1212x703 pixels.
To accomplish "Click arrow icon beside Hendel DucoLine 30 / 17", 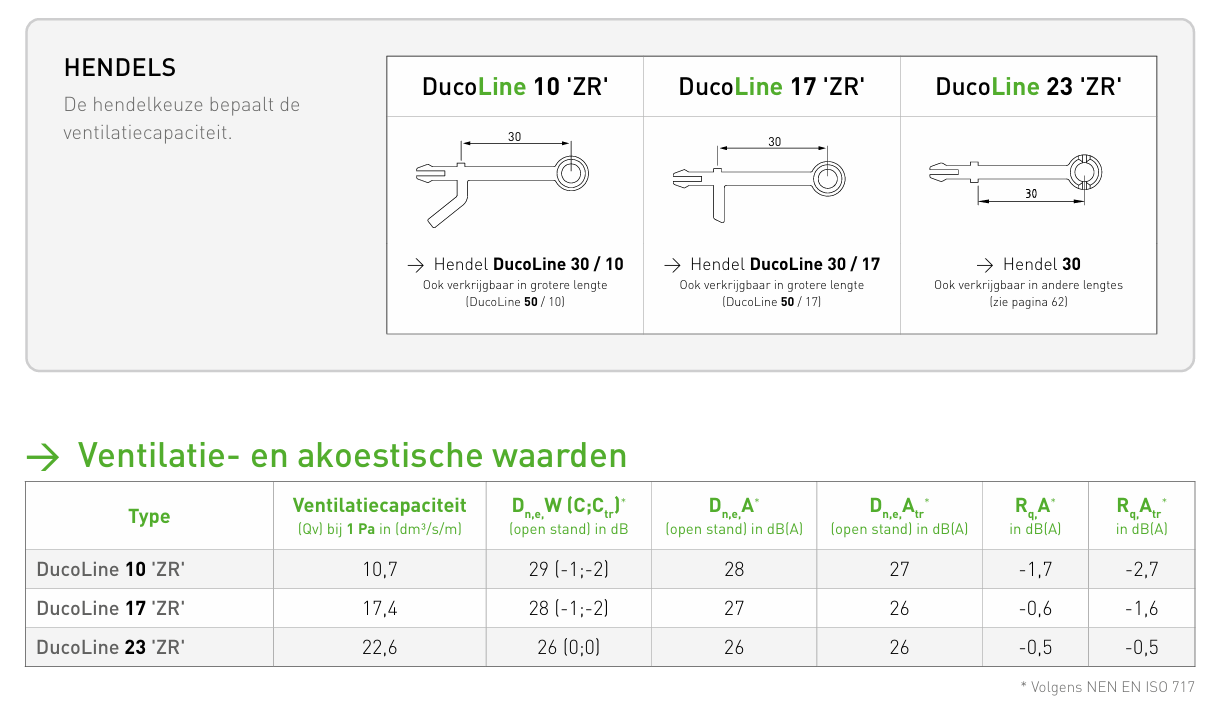I will (673, 265).
